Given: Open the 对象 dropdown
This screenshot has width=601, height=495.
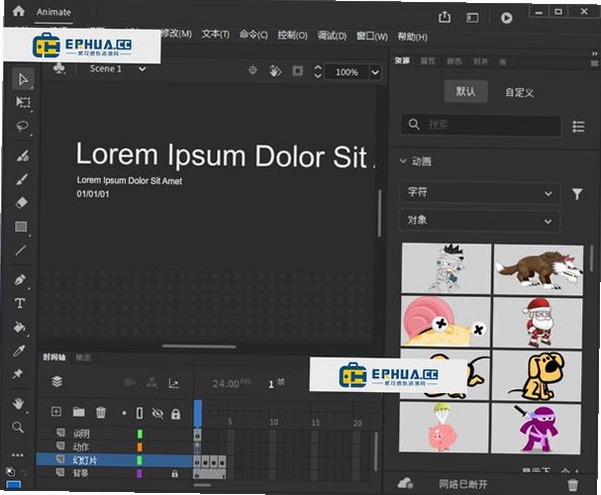Looking at the screenshot, I should click(479, 221).
